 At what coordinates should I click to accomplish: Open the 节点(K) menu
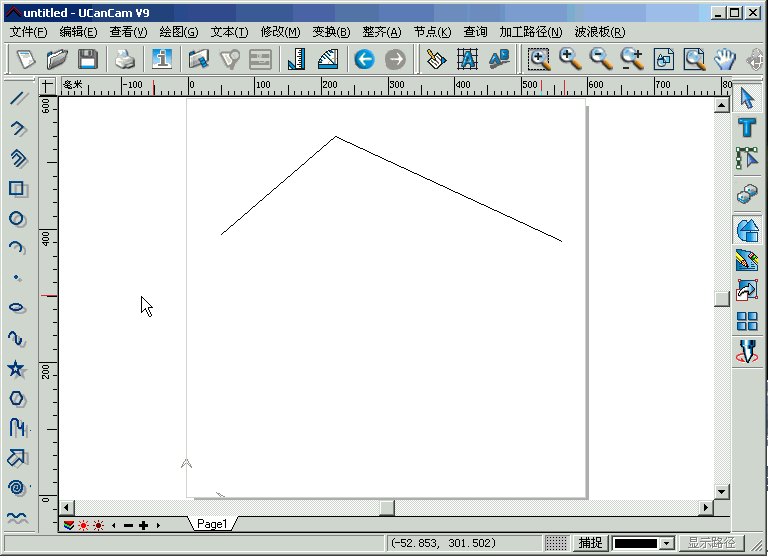point(432,32)
